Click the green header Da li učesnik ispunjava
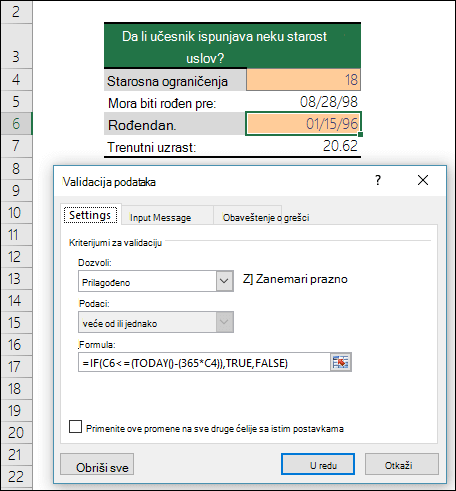 [x=232, y=46]
